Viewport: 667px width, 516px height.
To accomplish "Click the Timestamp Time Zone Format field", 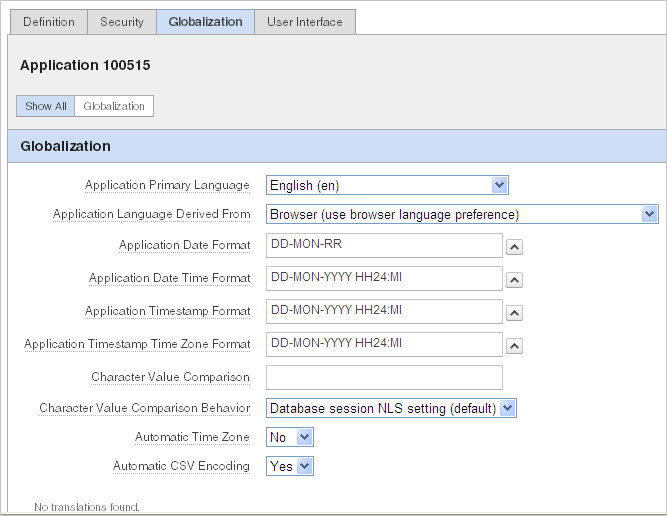I will click(384, 344).
